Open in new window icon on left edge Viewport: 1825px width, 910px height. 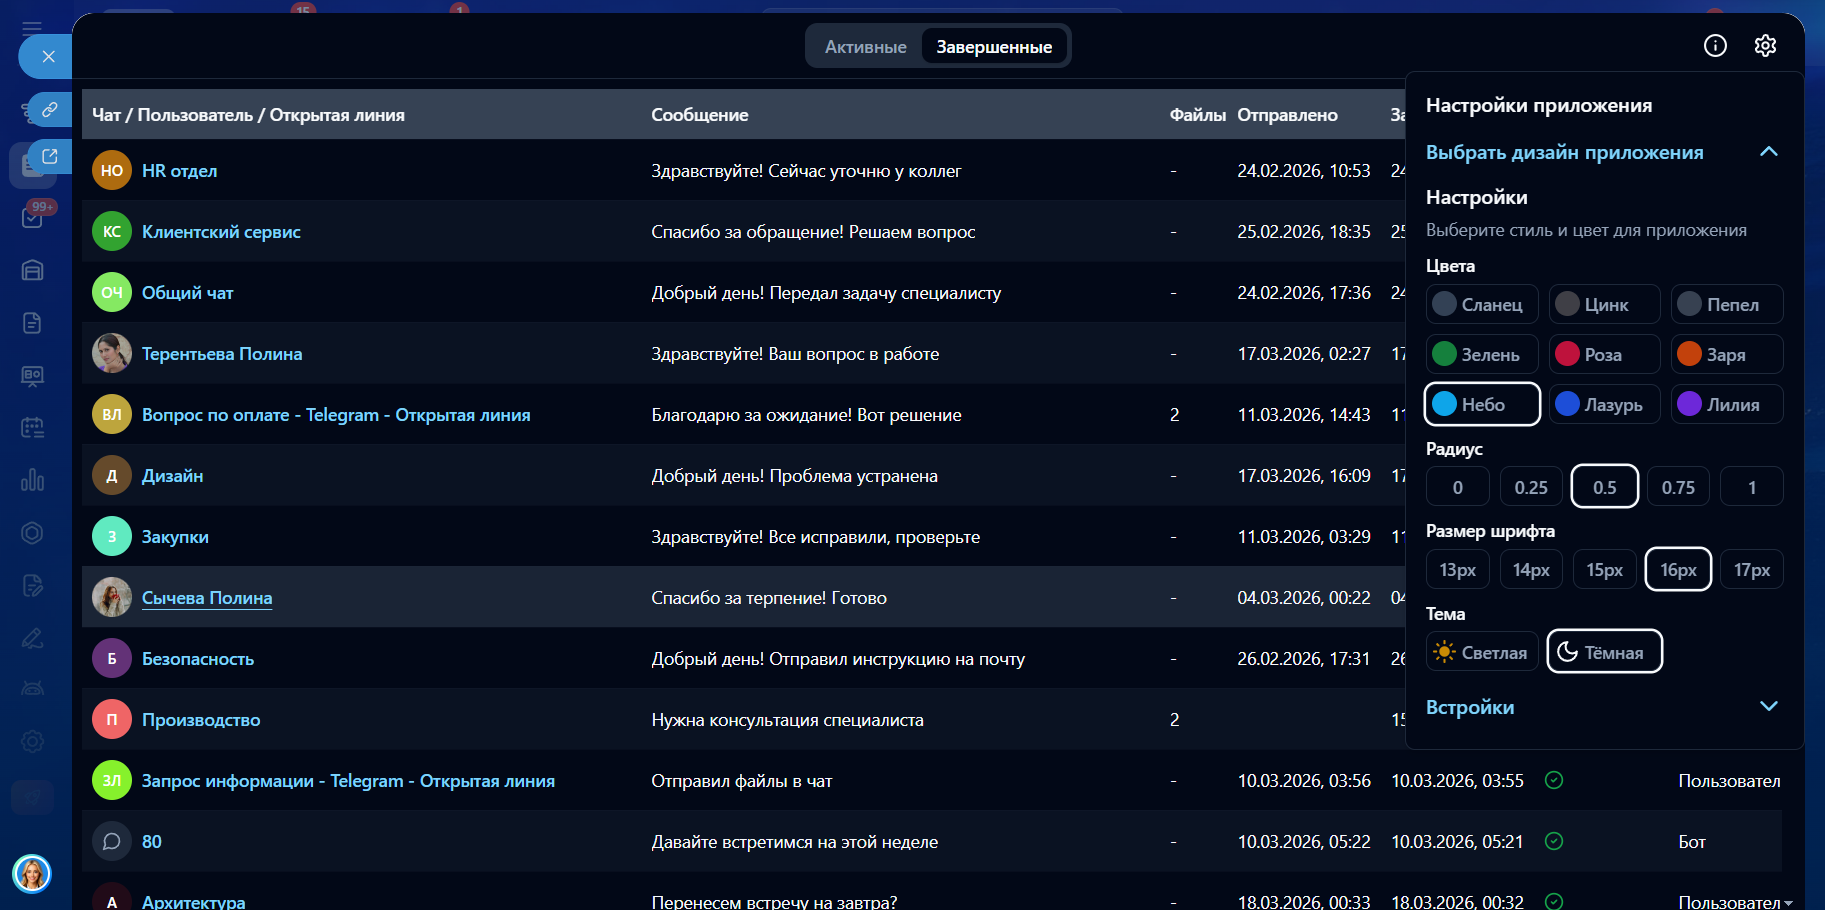point(49,157)
